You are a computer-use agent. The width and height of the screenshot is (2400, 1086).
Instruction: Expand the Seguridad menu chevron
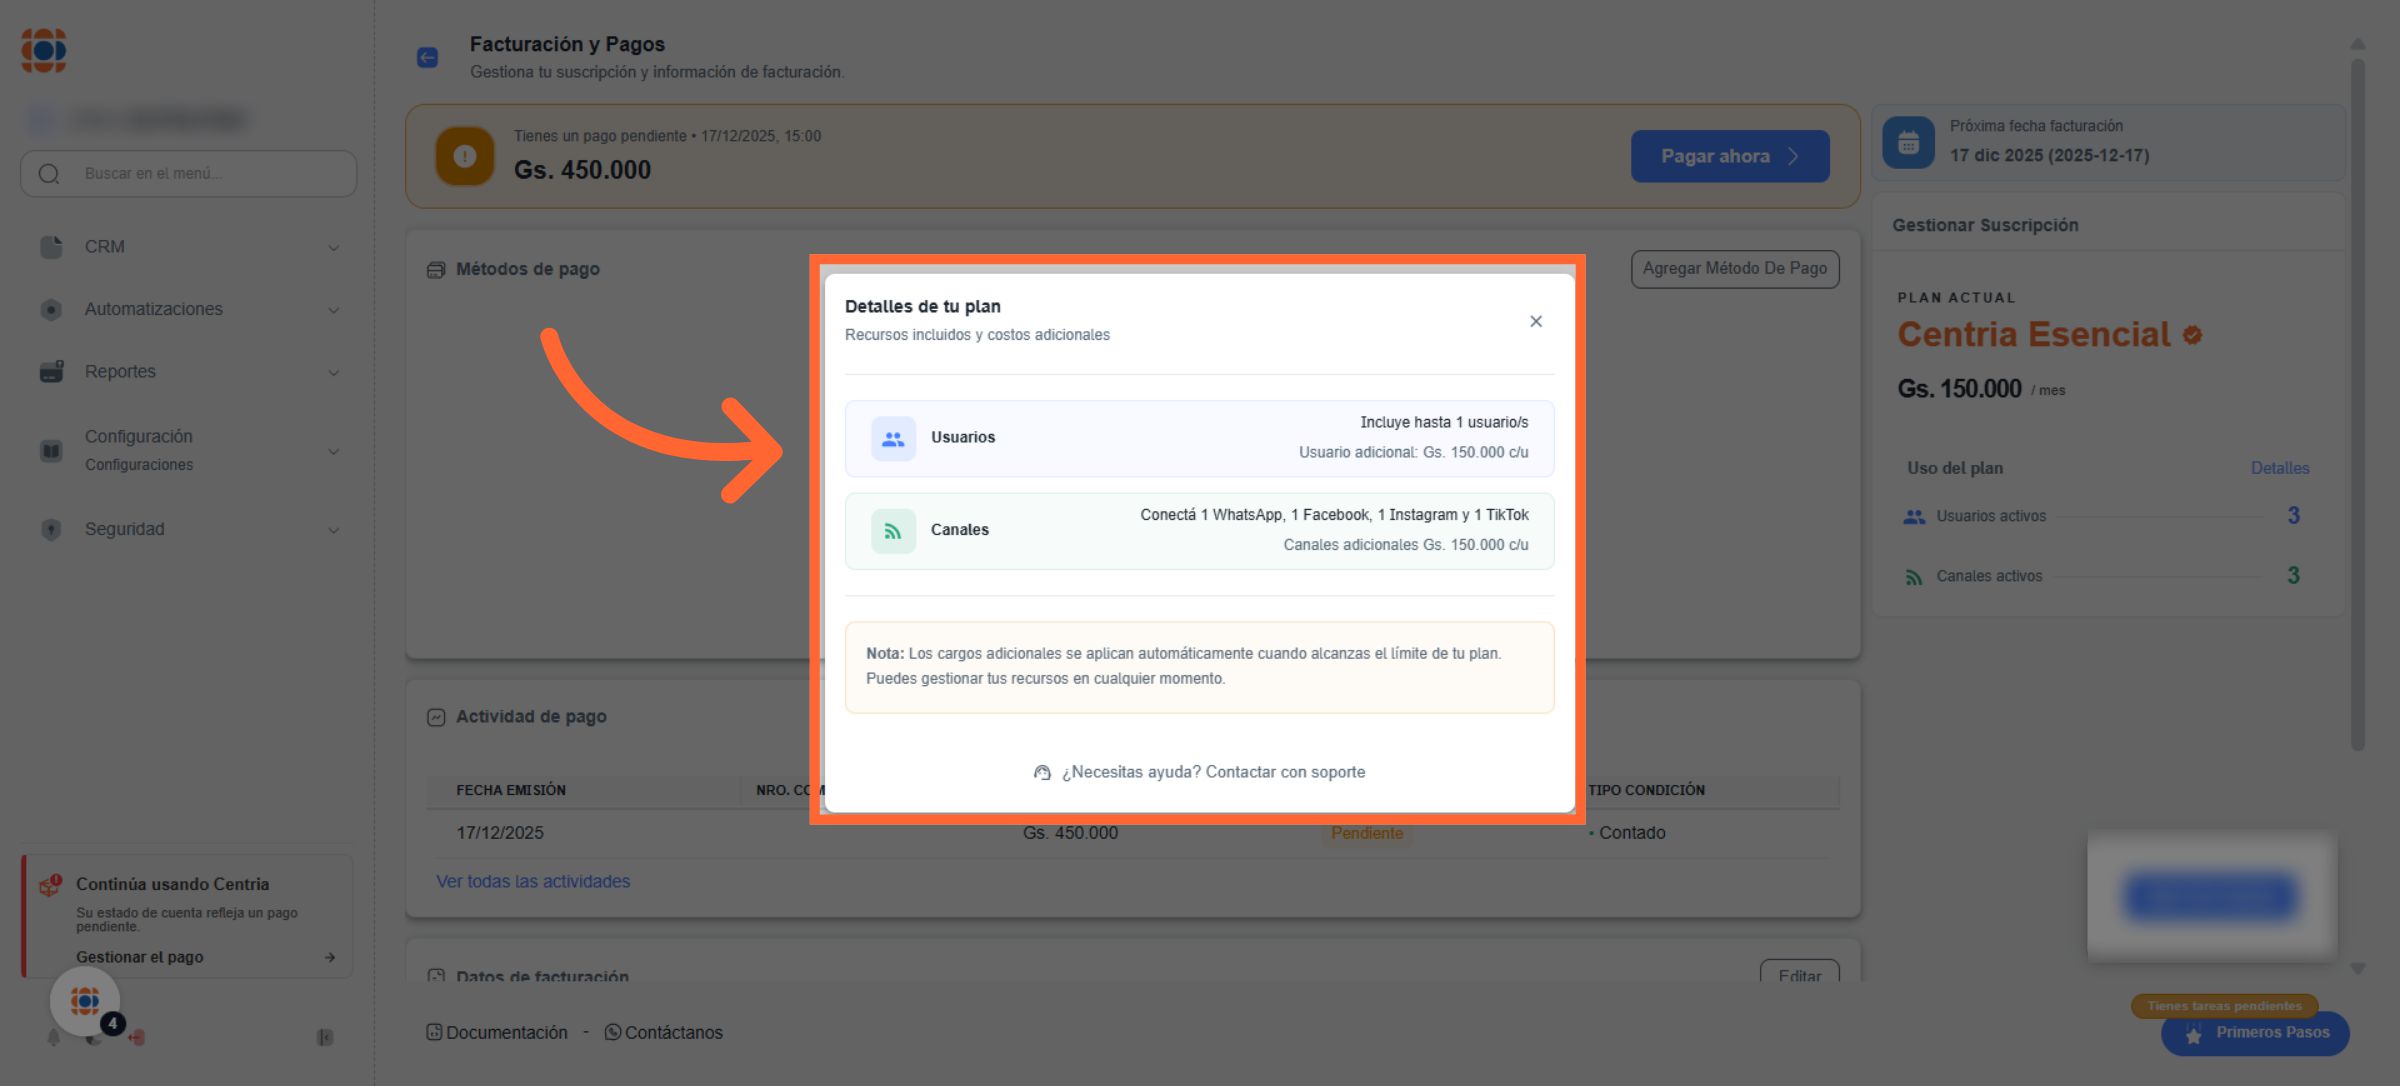point(334,530)
